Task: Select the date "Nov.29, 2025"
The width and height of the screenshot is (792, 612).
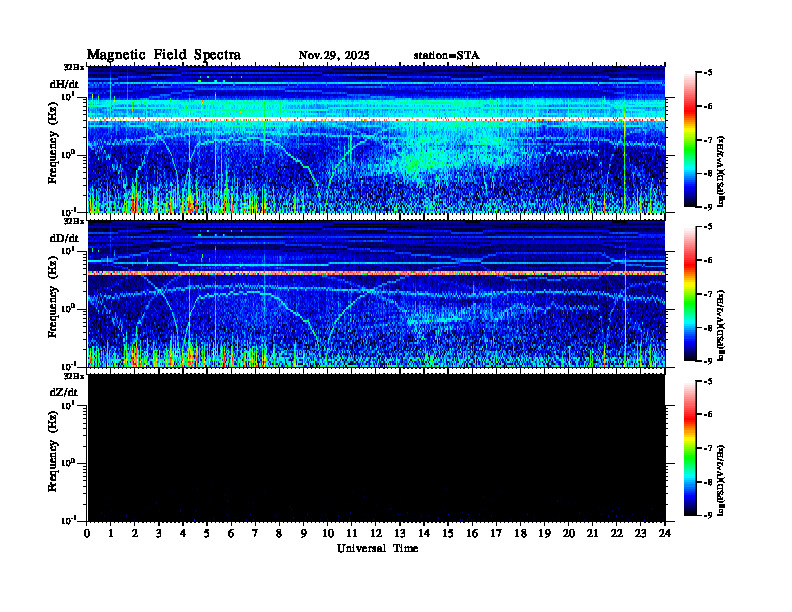Action: click(334, 56)
